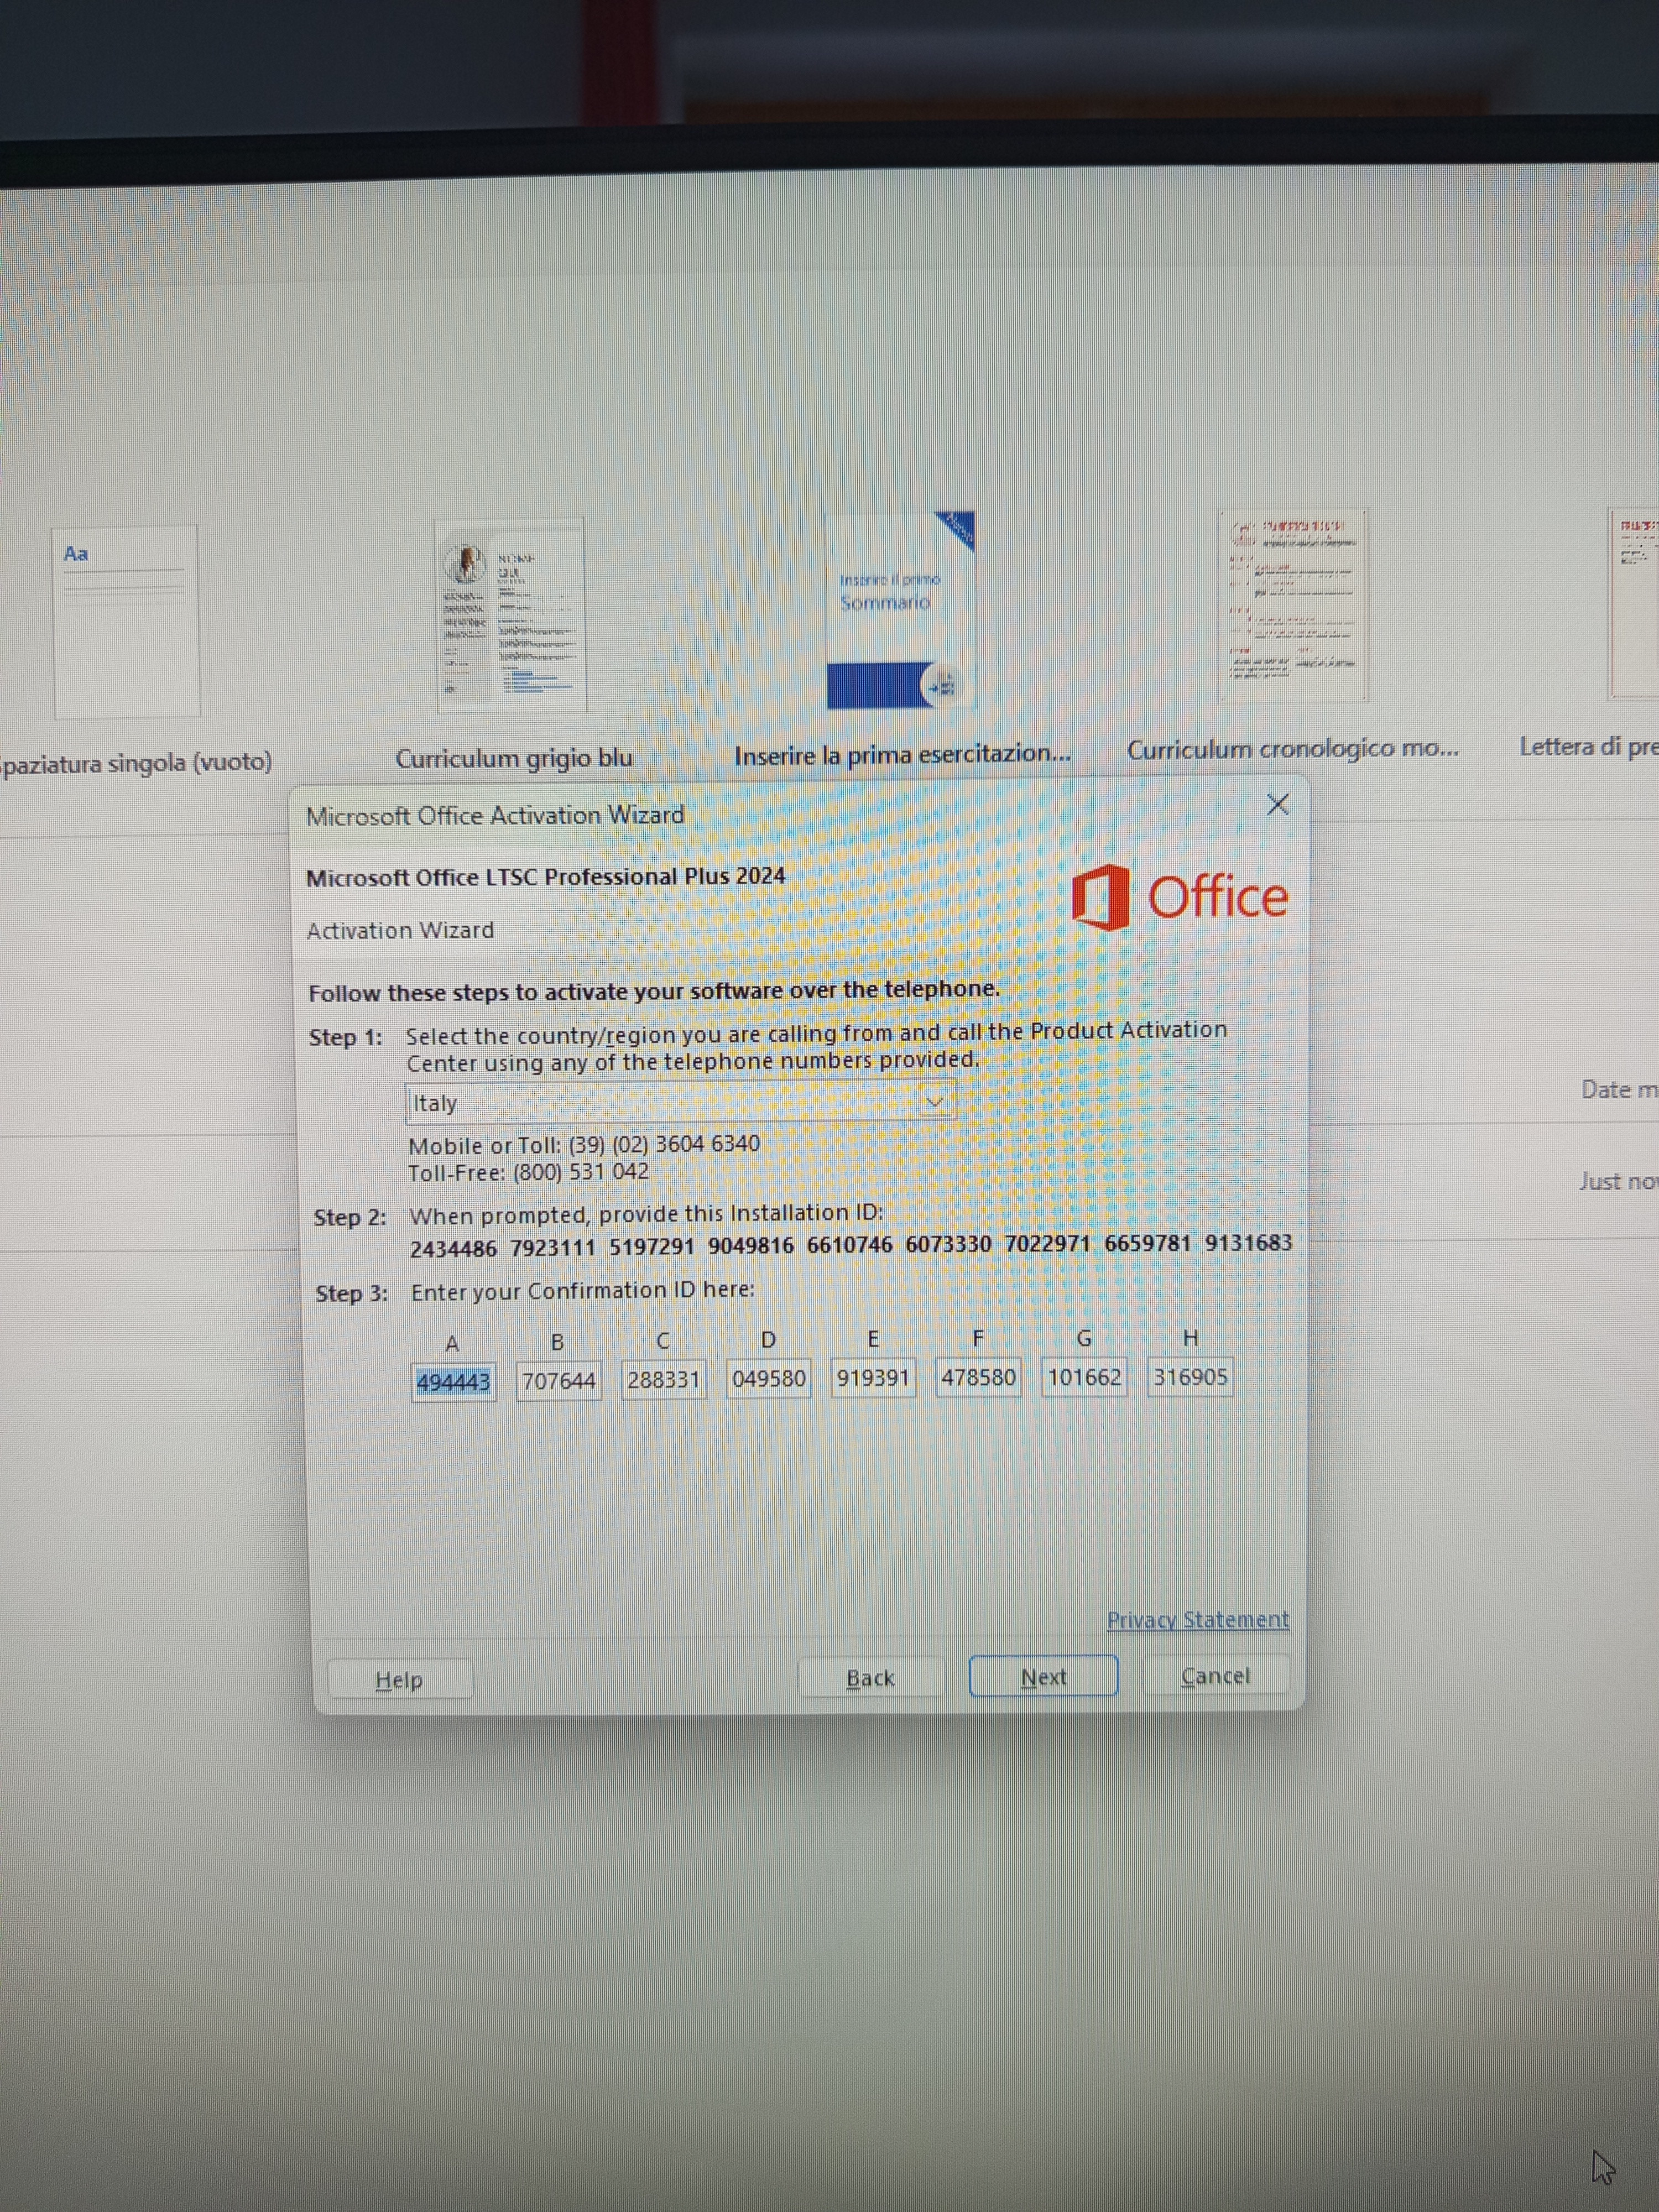
Task: Open the Curriculum cronologico template thumbnail
Action: pyautogui.click(x=1292, y=605)
